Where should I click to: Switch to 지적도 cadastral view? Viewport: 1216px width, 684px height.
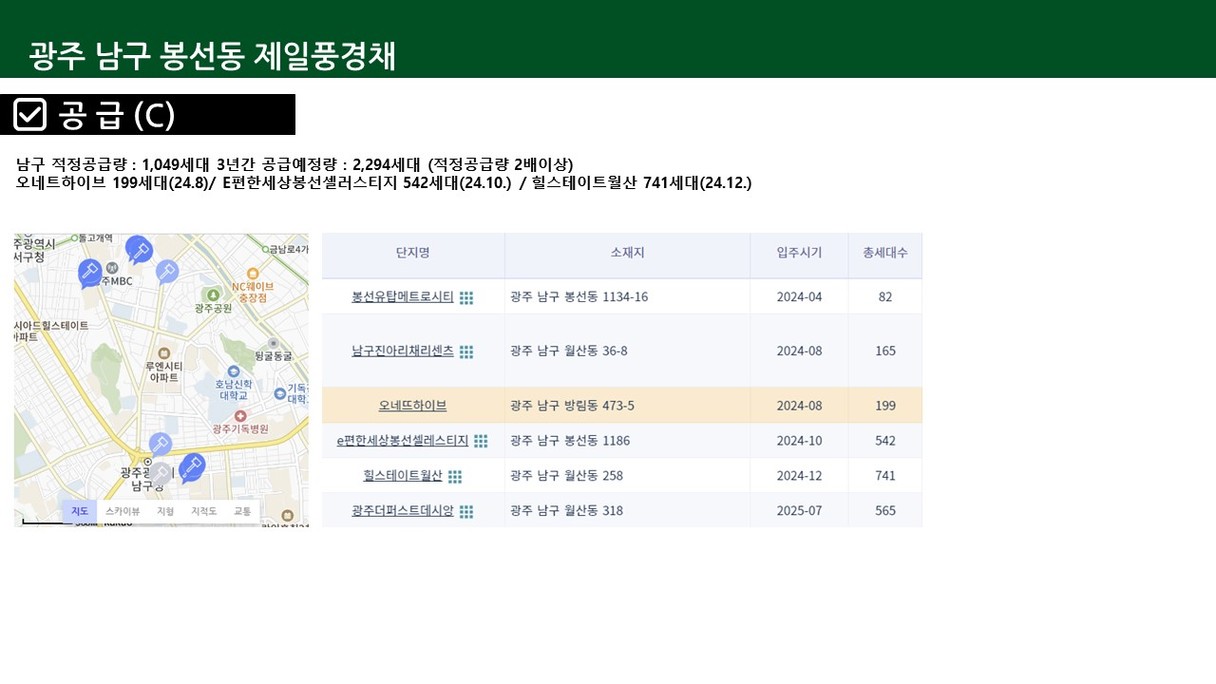tap(204, 511)
